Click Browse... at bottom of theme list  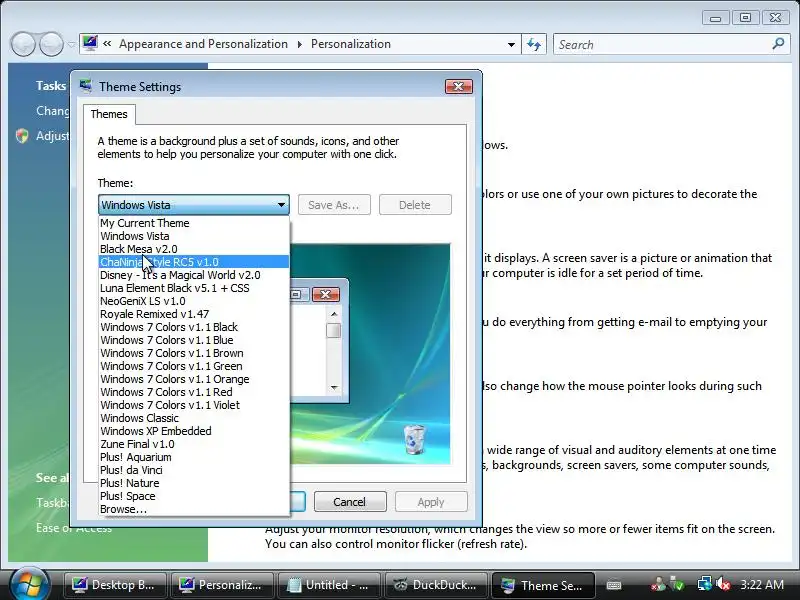click(194, 509)
